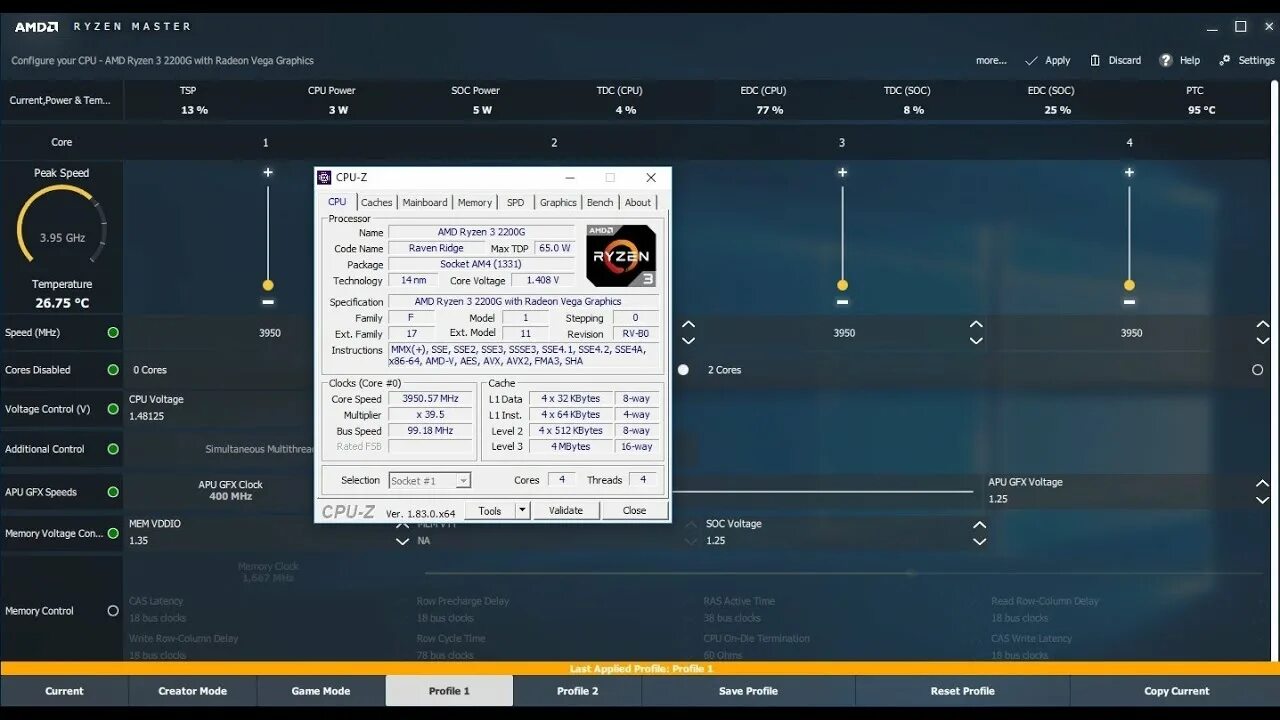Click the Core Speed 3950.57 MHz field
Image resolution: width=1280 pixels, height=720 pixels.
[430, 399]
